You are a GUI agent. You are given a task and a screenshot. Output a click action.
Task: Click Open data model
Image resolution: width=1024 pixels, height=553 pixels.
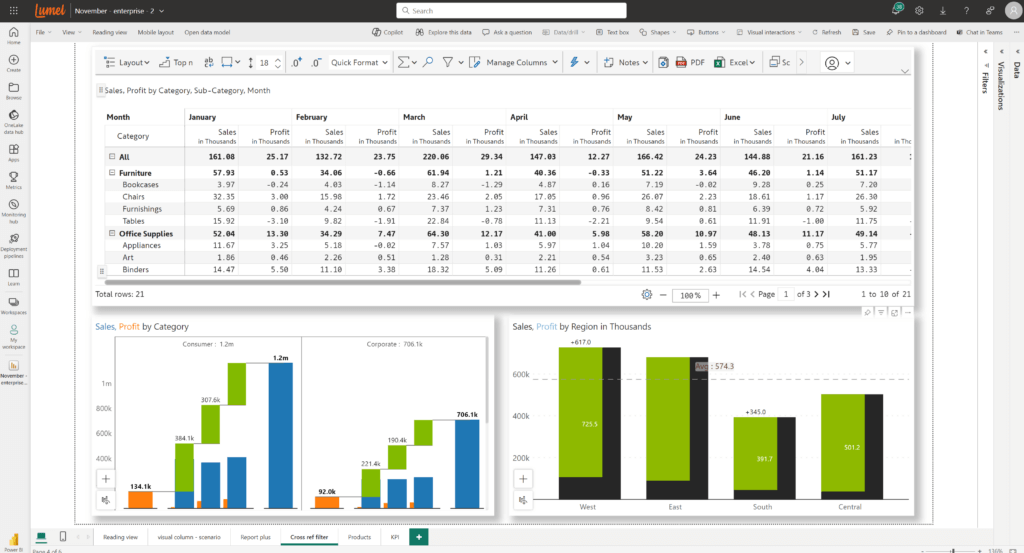(x=207, y=32)
